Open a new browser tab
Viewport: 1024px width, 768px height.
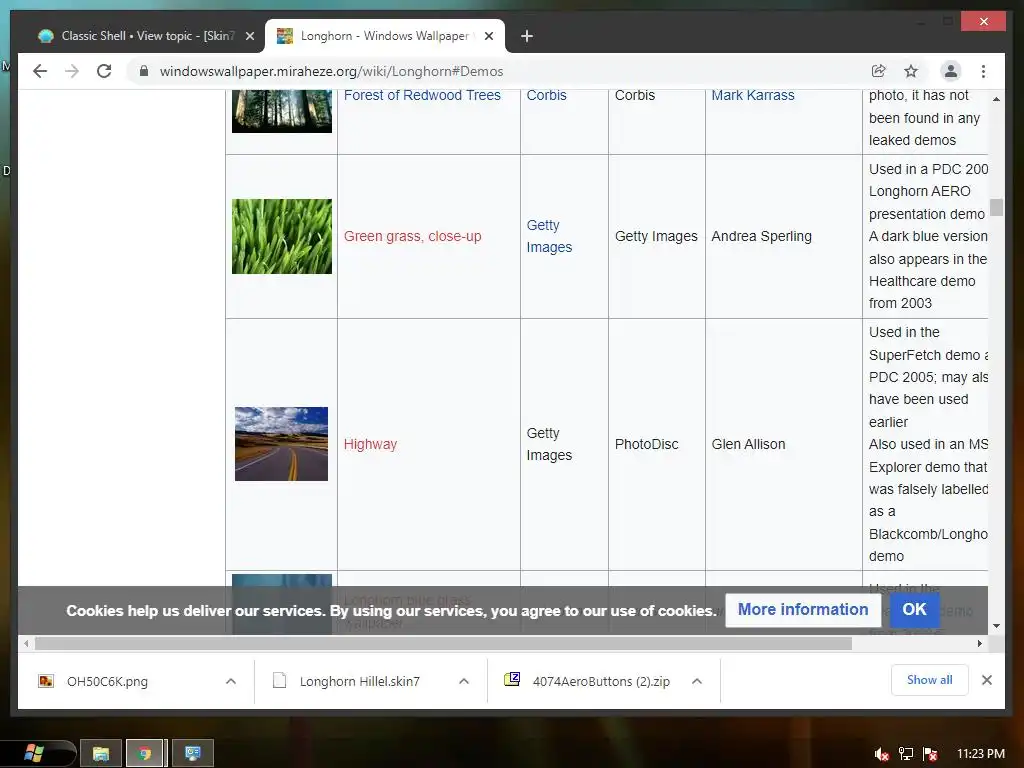point(526,36)
